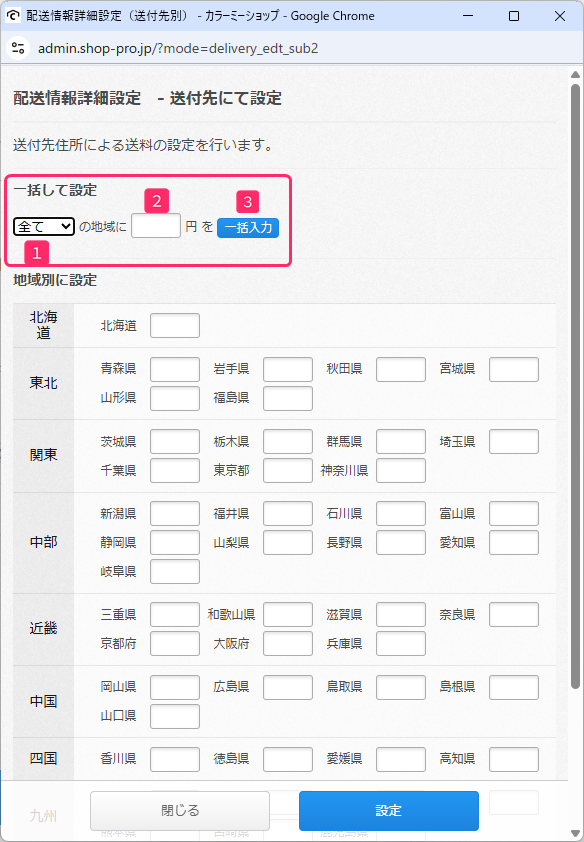The image size is (584, 842).
Task: Click the 高知県 shipping fee field
Action: click(513, 759)
